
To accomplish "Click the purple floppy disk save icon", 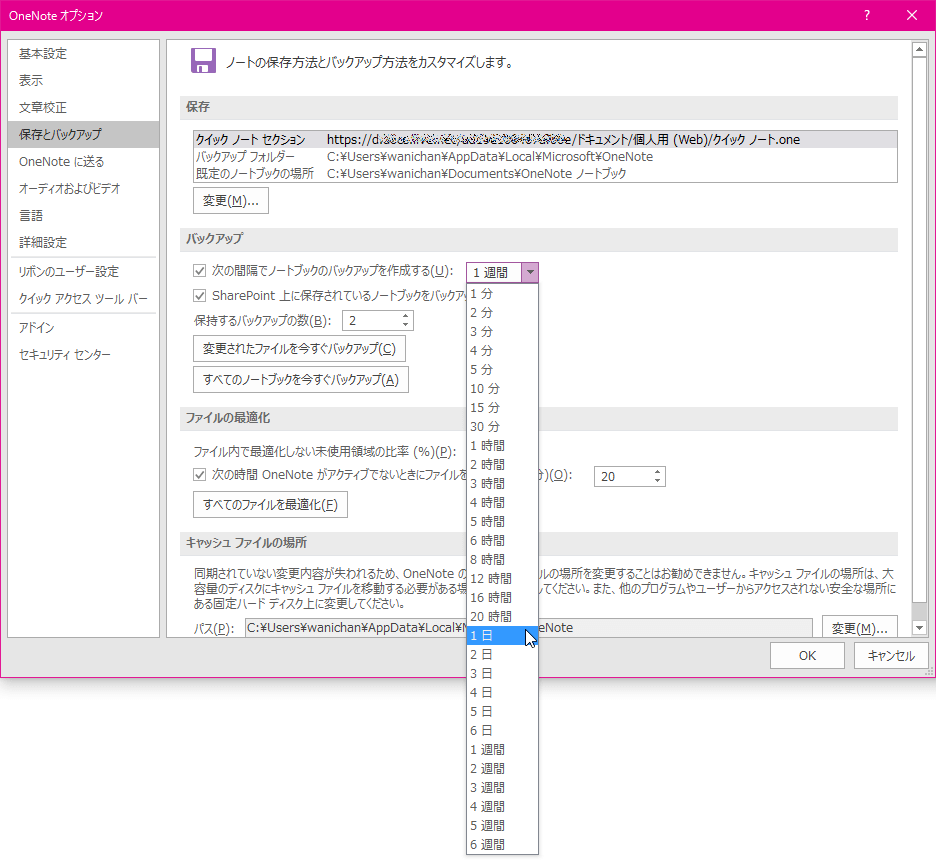I will point(203,61).
